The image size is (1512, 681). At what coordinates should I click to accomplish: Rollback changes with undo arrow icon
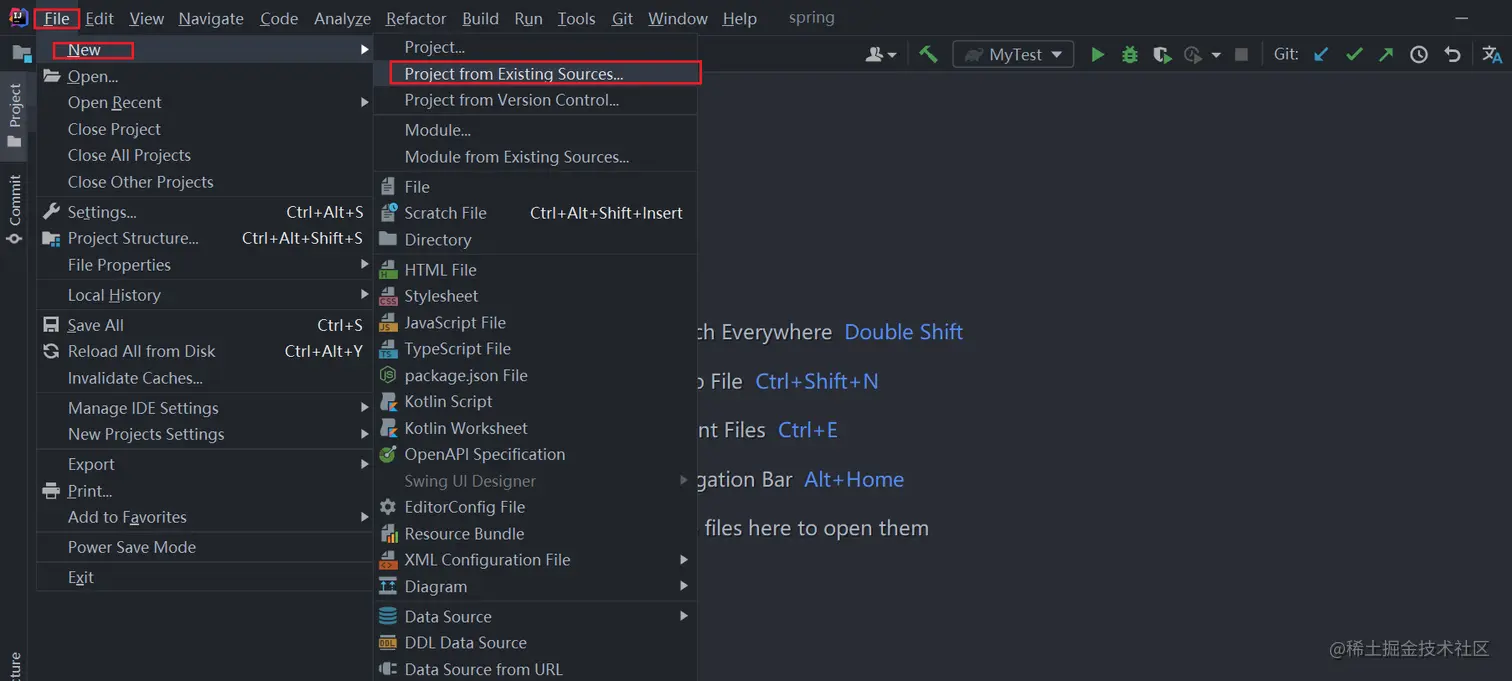tap(1452, 55)
